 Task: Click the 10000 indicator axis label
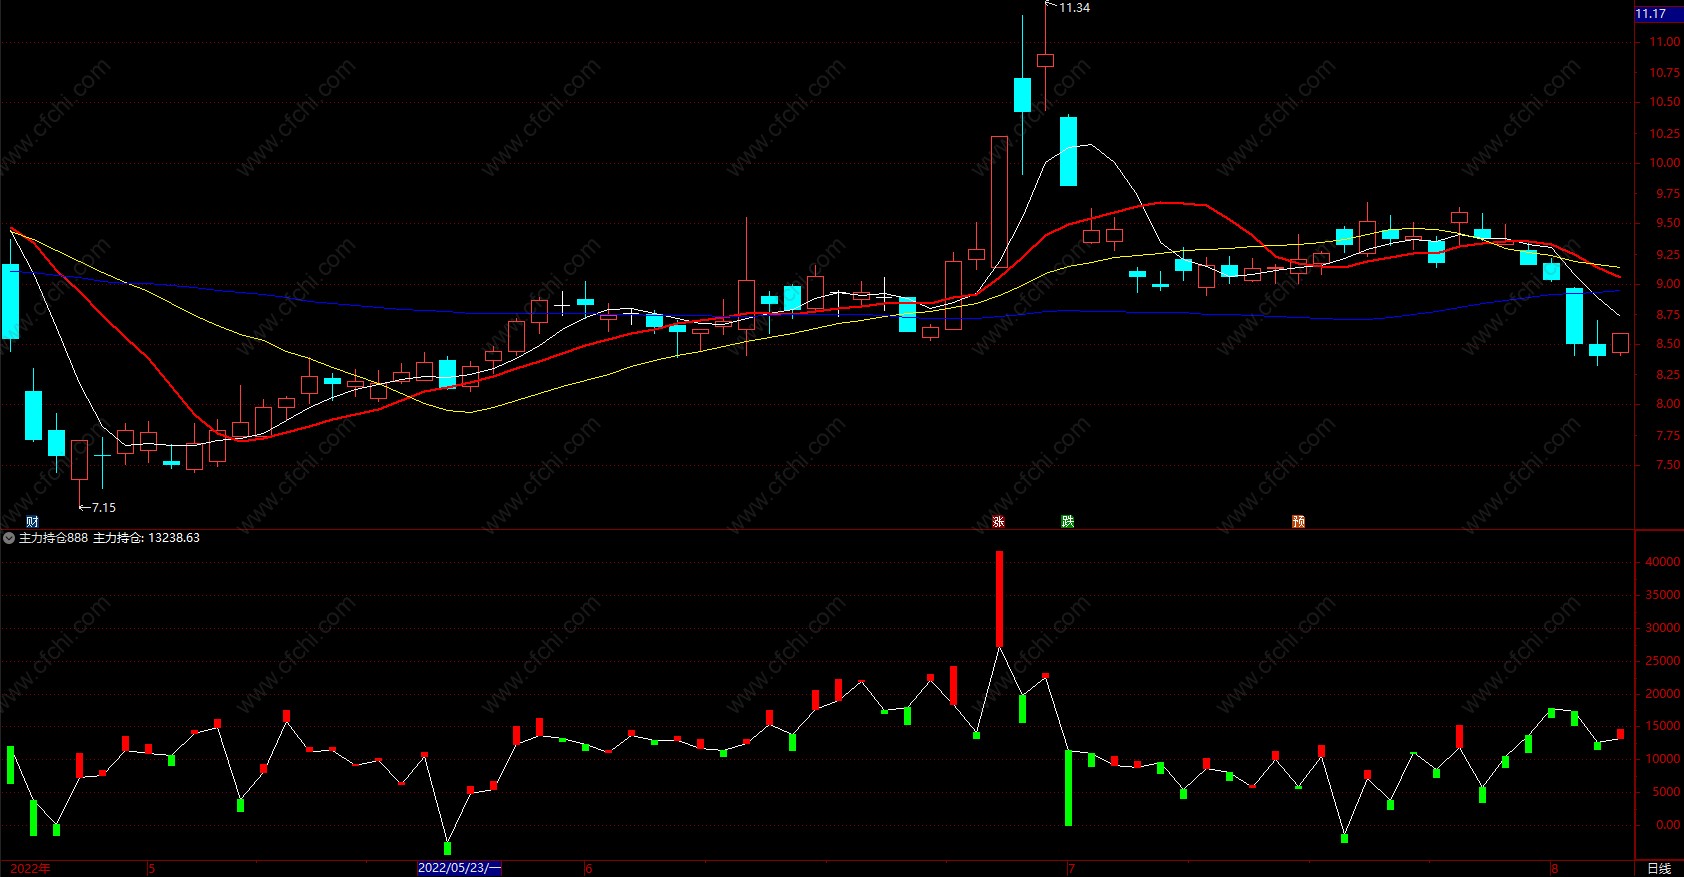(1663, 759)
